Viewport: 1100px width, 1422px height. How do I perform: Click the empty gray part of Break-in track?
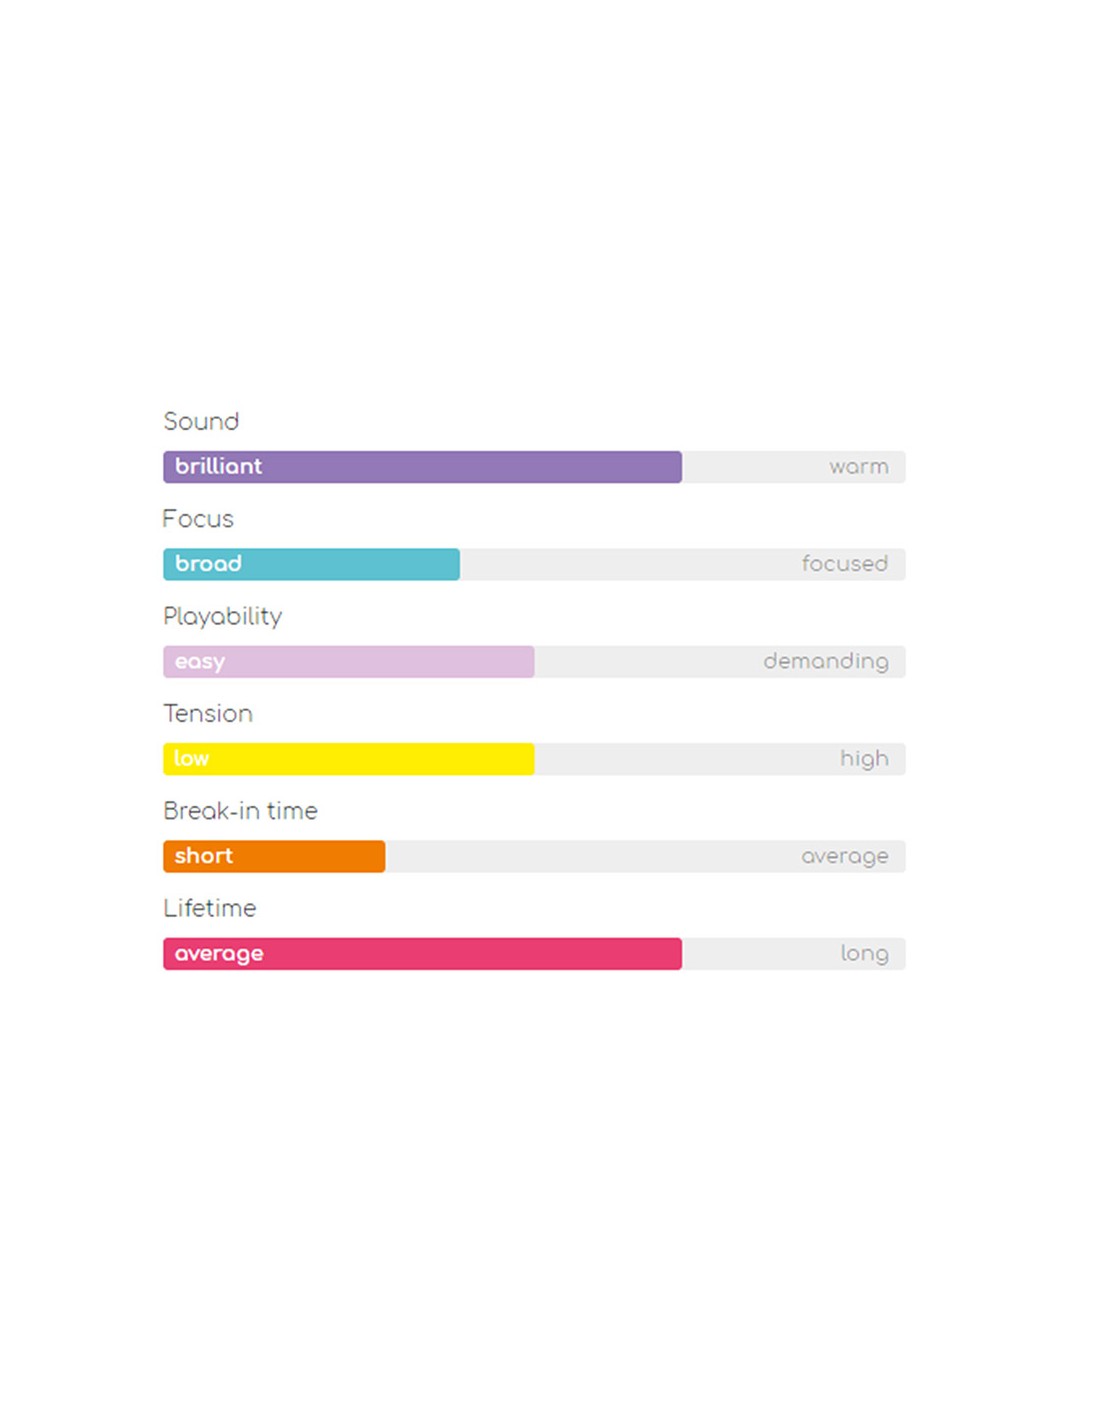coord(590,856)
